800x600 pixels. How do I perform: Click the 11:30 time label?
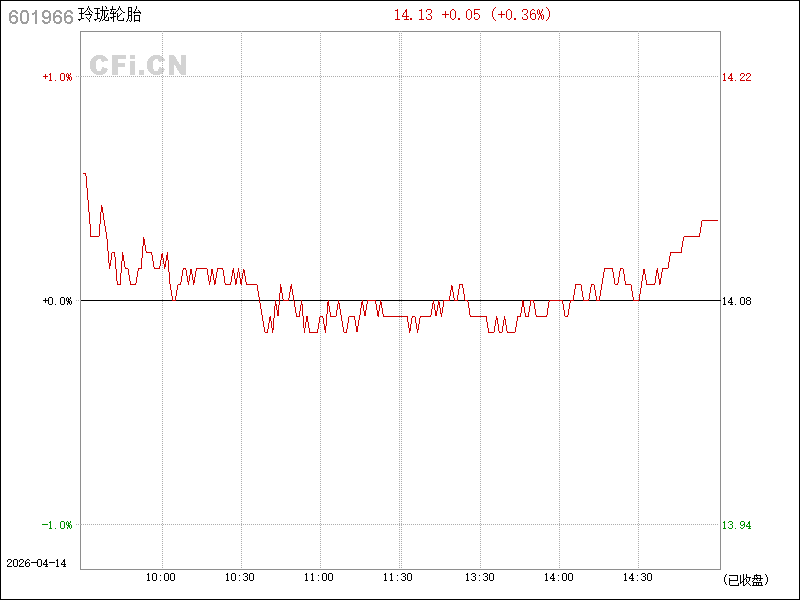click(398, 578)
